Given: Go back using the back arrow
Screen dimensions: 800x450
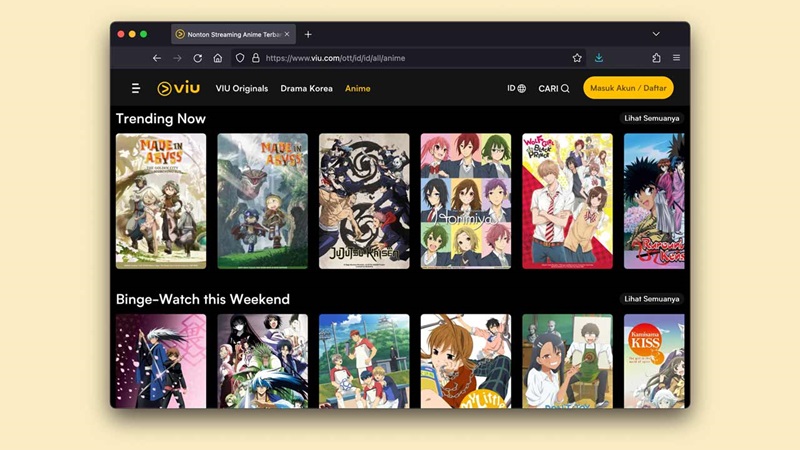Looking at the screenshot, I should pos(157,58).
